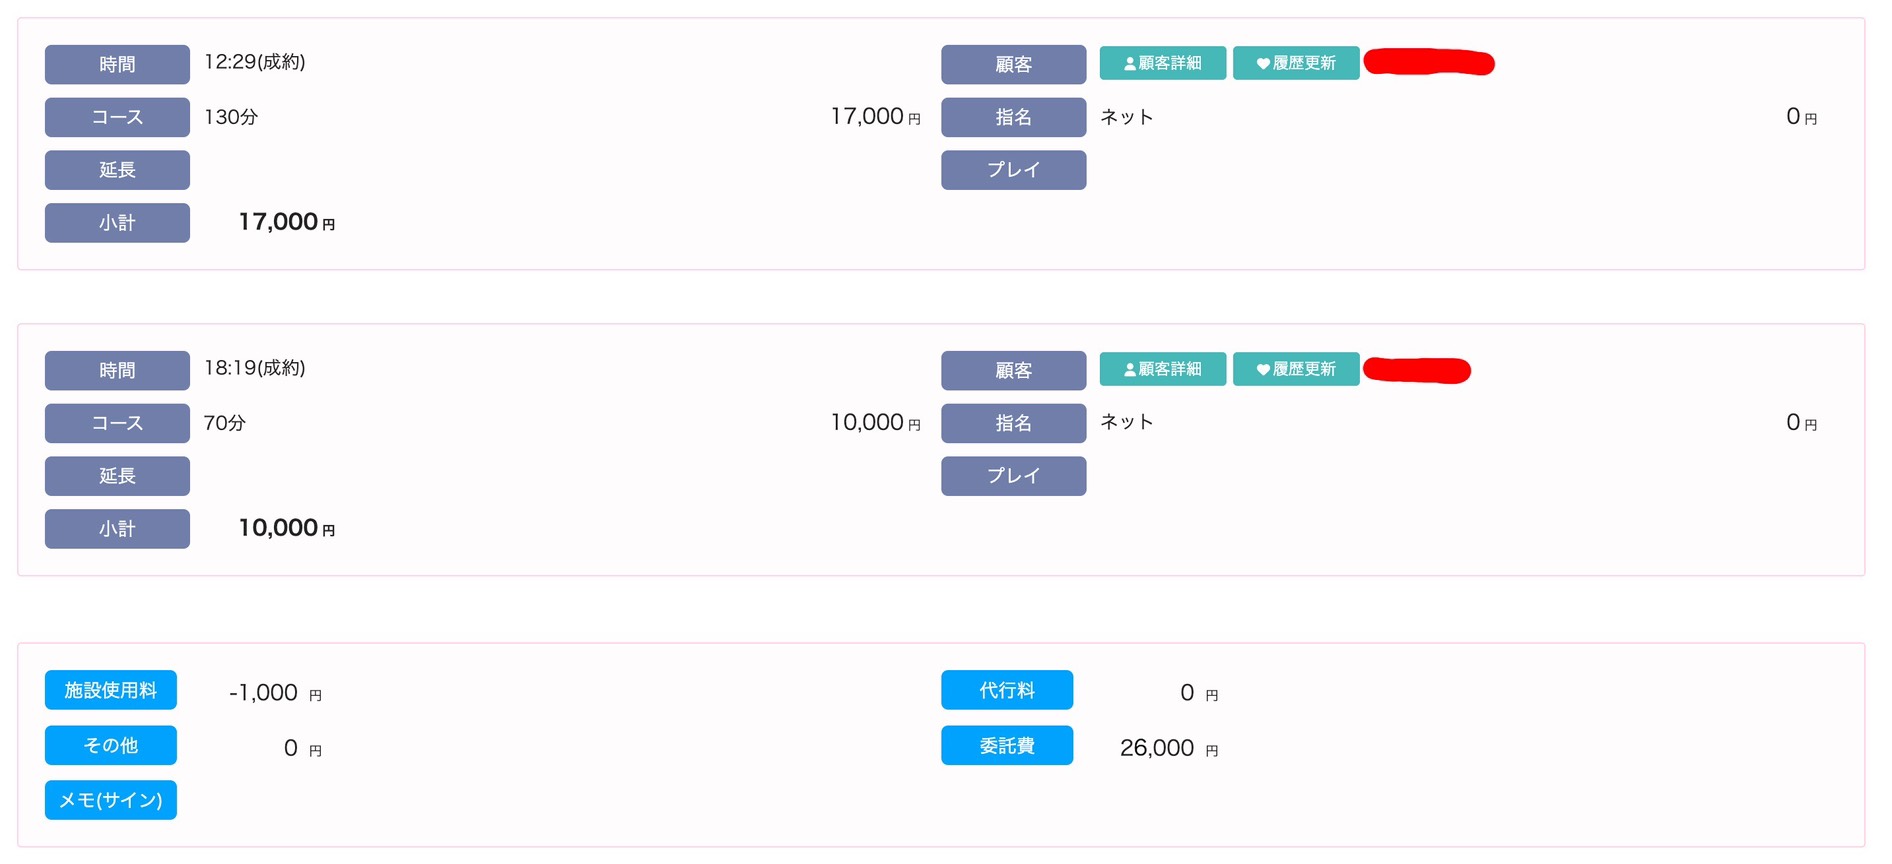Open the メモ(サイン) button

[111, 800]
